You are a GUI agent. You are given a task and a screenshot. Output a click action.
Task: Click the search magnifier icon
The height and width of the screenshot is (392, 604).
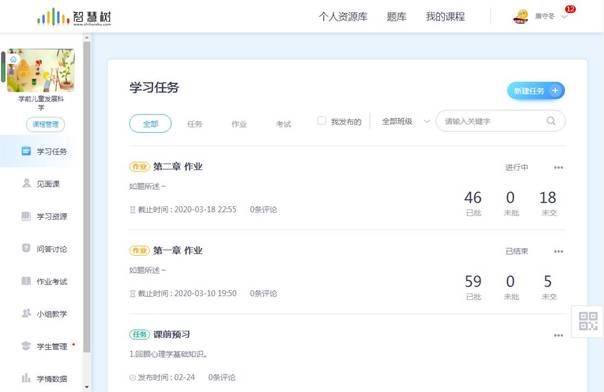pos(551,121)
